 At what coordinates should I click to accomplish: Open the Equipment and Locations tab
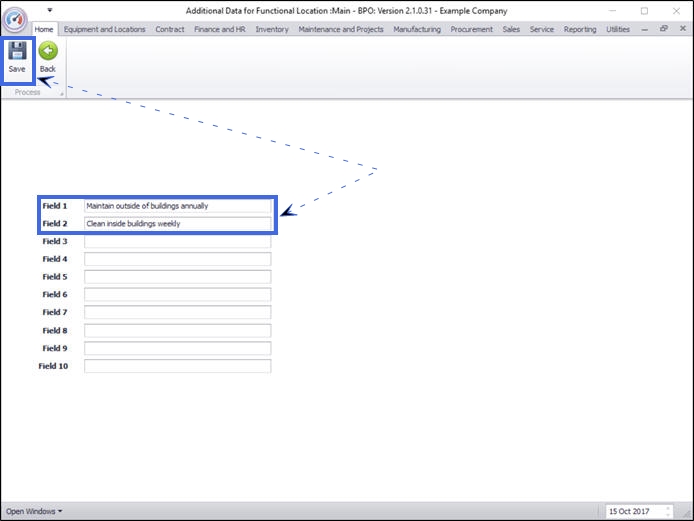104,29
